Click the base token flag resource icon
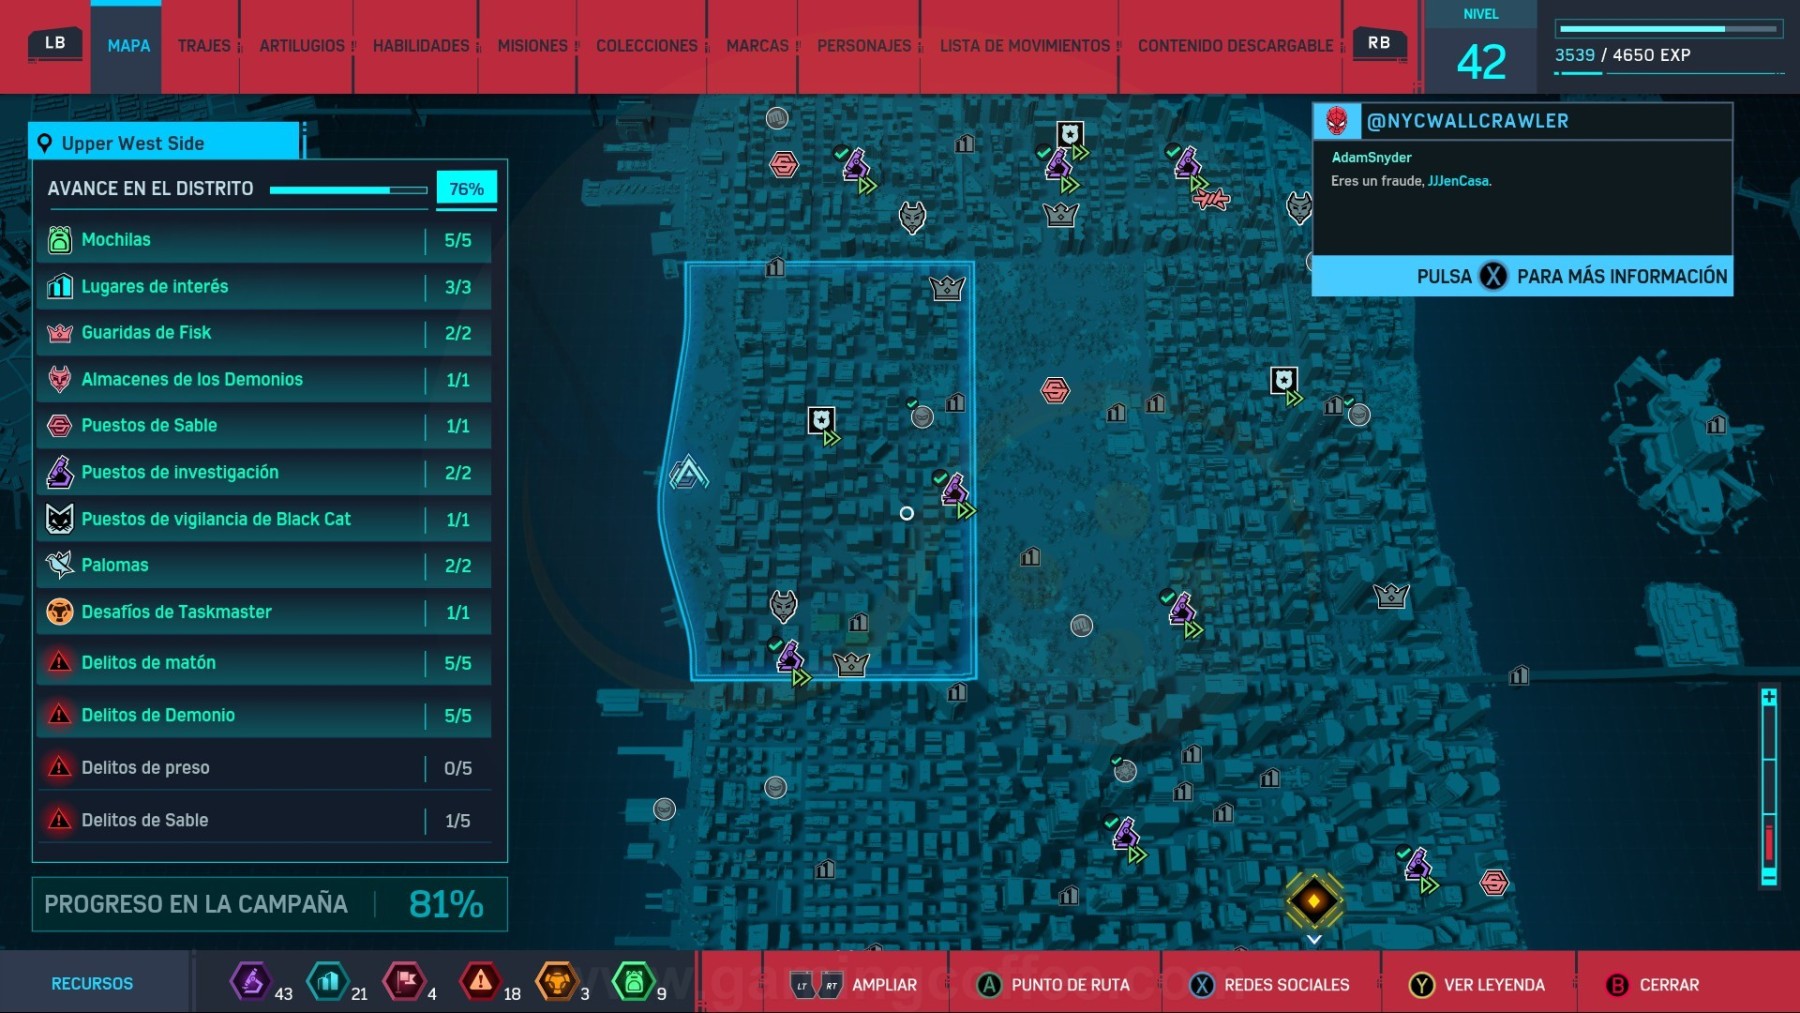Viewport: 1800px width, 1013px height. point(404,981)
